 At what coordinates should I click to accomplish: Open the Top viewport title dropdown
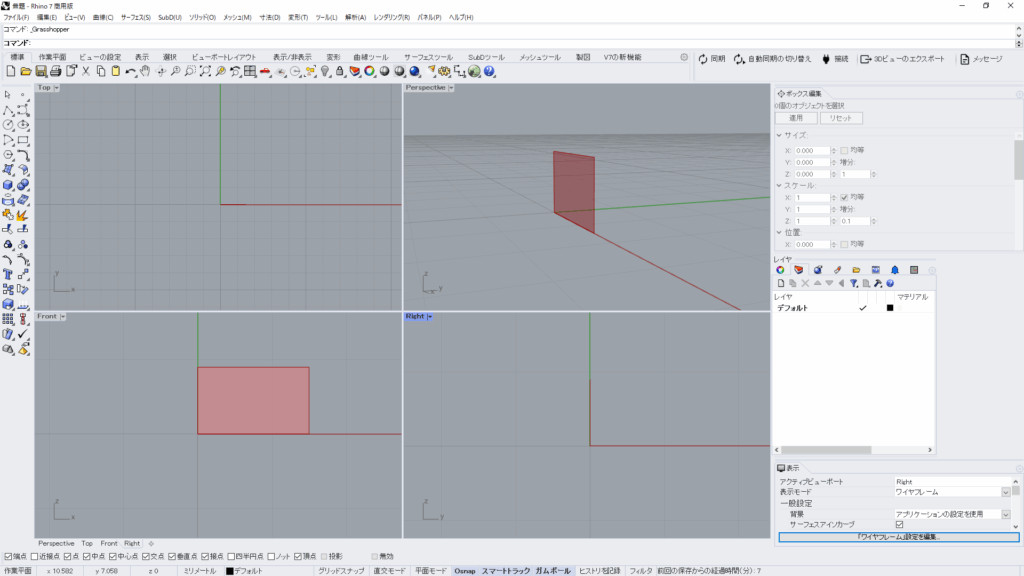(57, 88)
